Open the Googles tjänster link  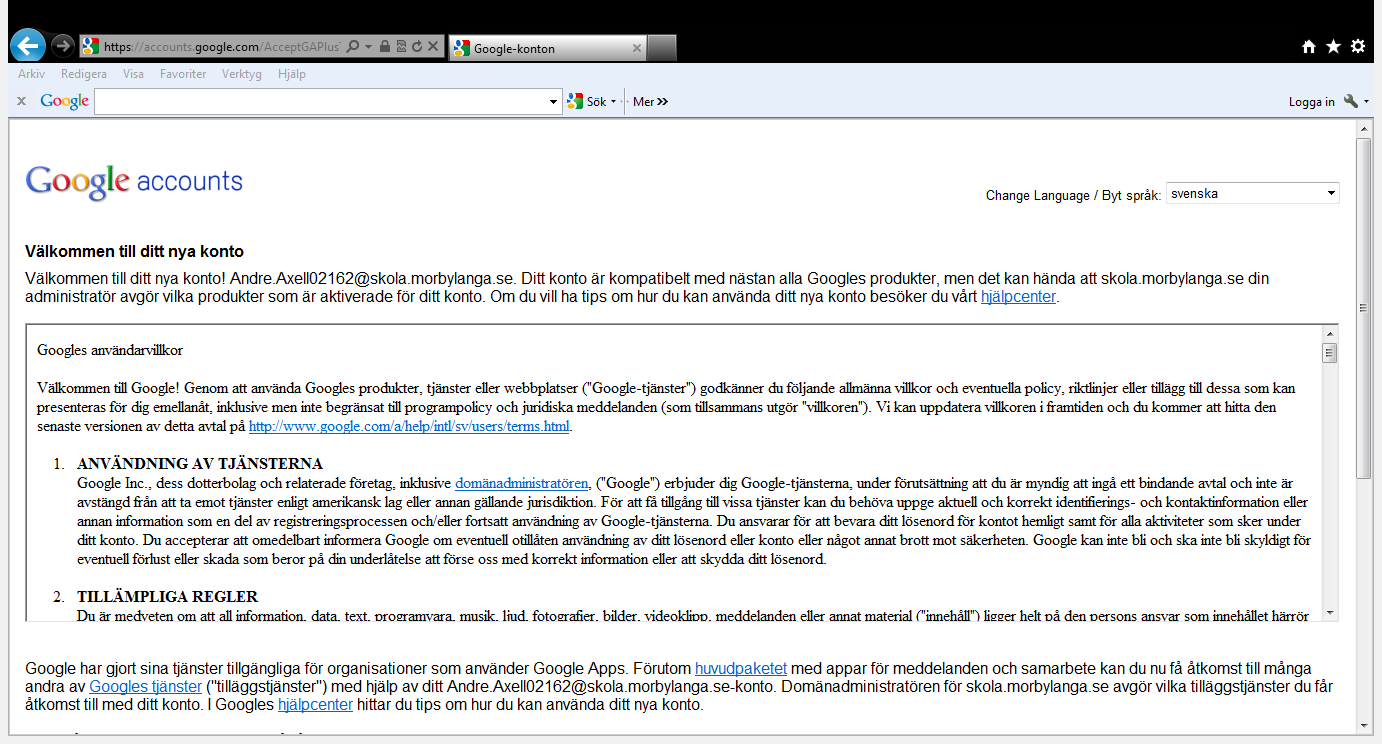[145, 687]
